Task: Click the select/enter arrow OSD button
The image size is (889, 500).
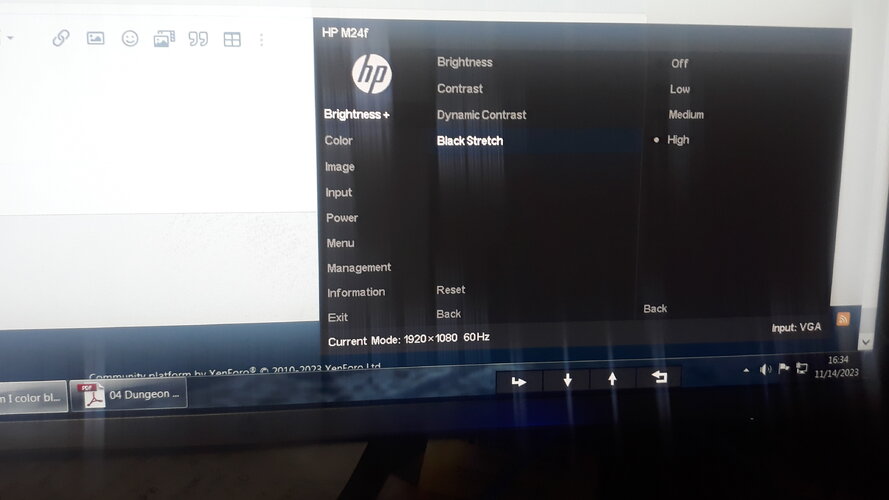Action: (519, 382)
